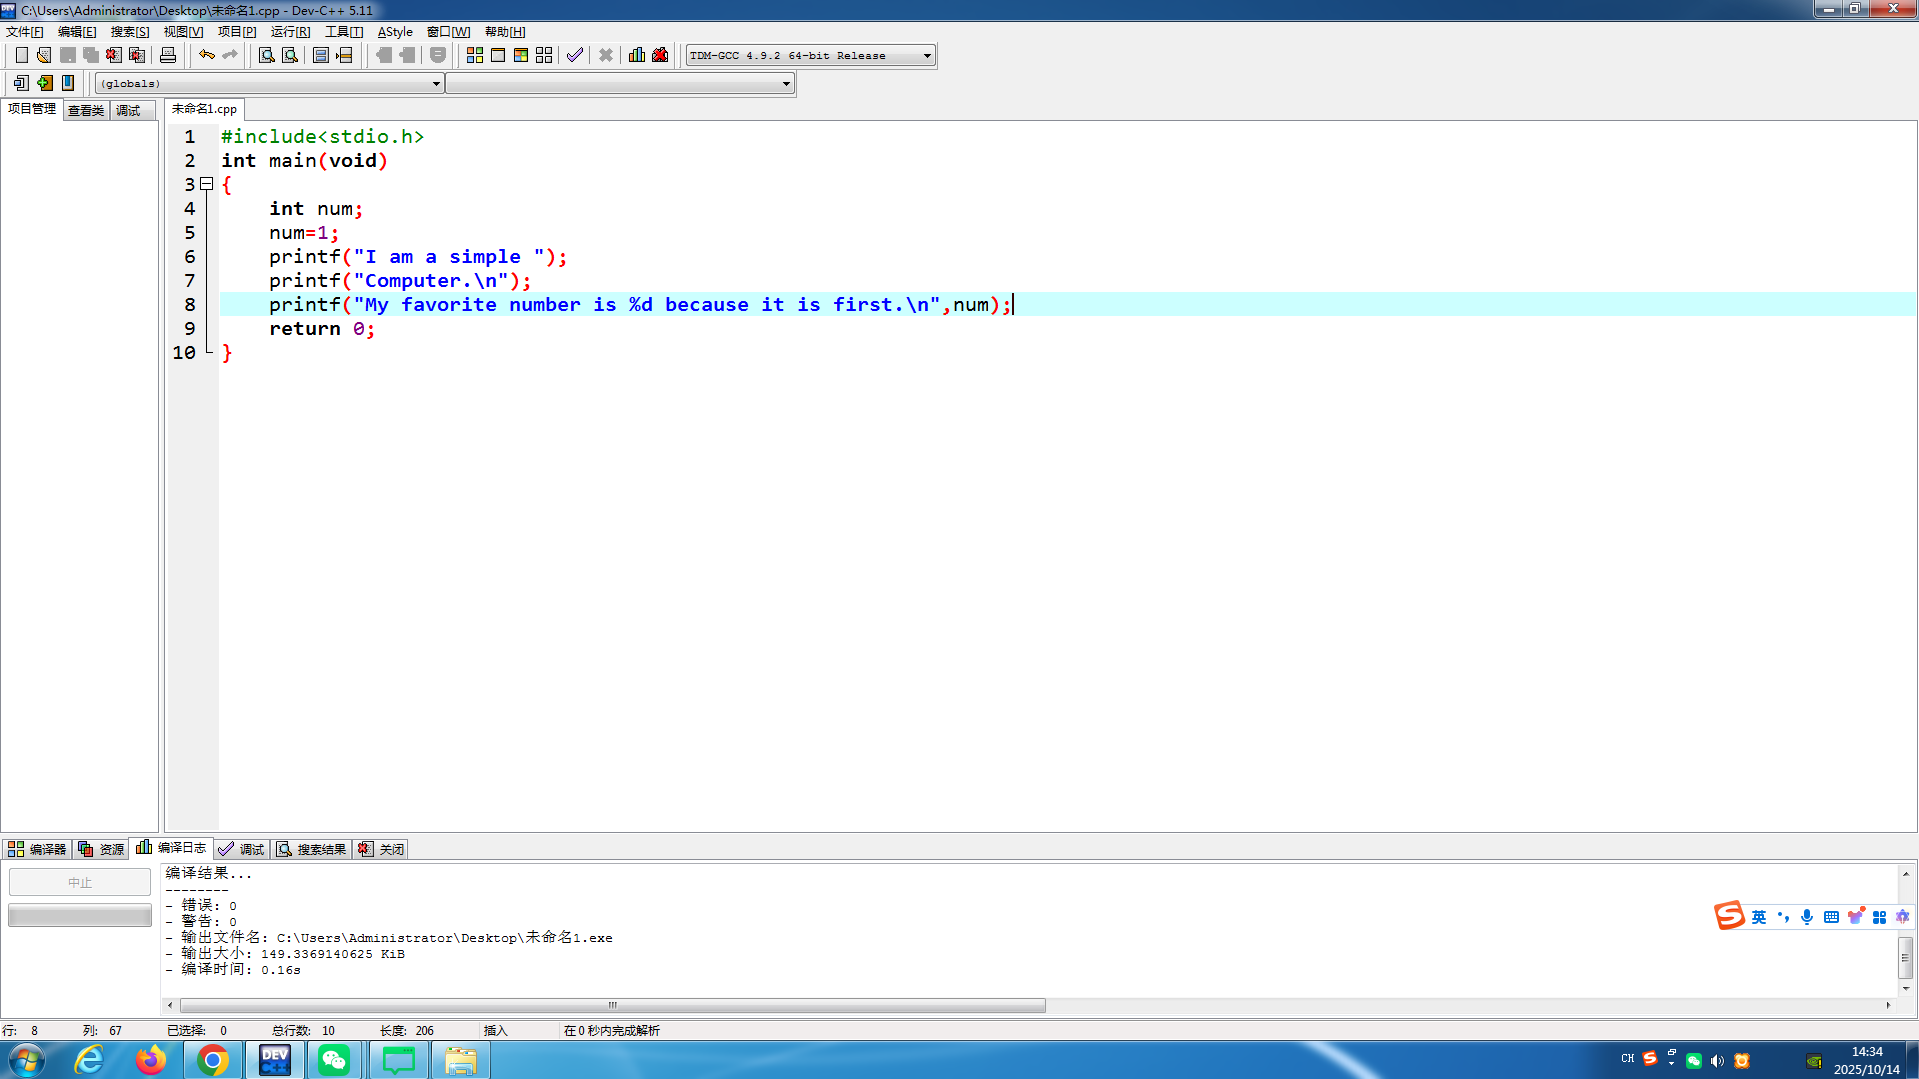The image size is (1919, 1079).
Task: Click the Open file toolbar icon
Action: tap(44, 55)
